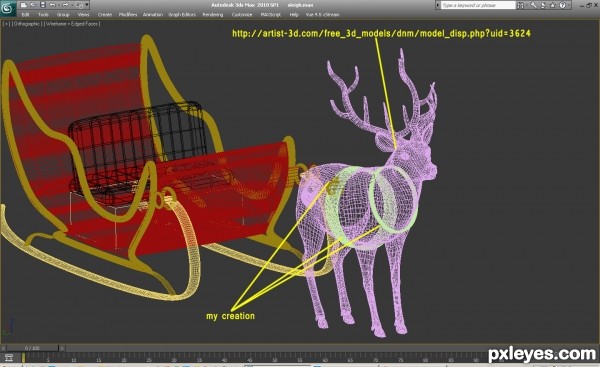
Task: Expand the Help icon dropdown arrow
Action: [x=569, y=5]
